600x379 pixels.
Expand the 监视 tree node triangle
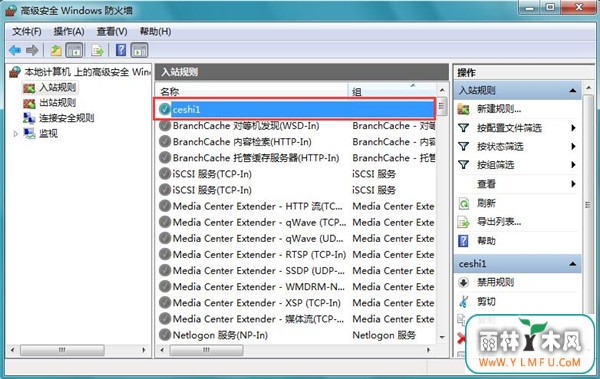click(x=15, y=134)
